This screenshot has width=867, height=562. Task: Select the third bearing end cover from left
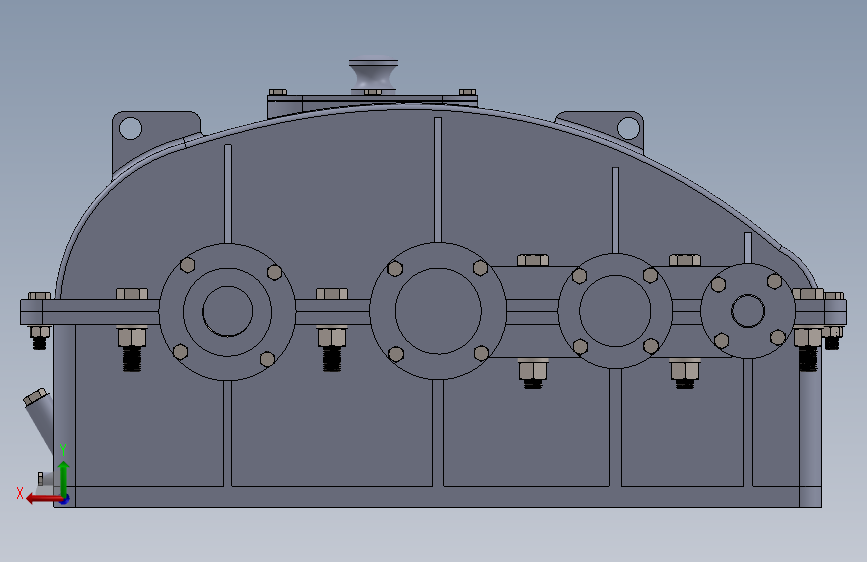pyautogui.click(x=615, y=311)
